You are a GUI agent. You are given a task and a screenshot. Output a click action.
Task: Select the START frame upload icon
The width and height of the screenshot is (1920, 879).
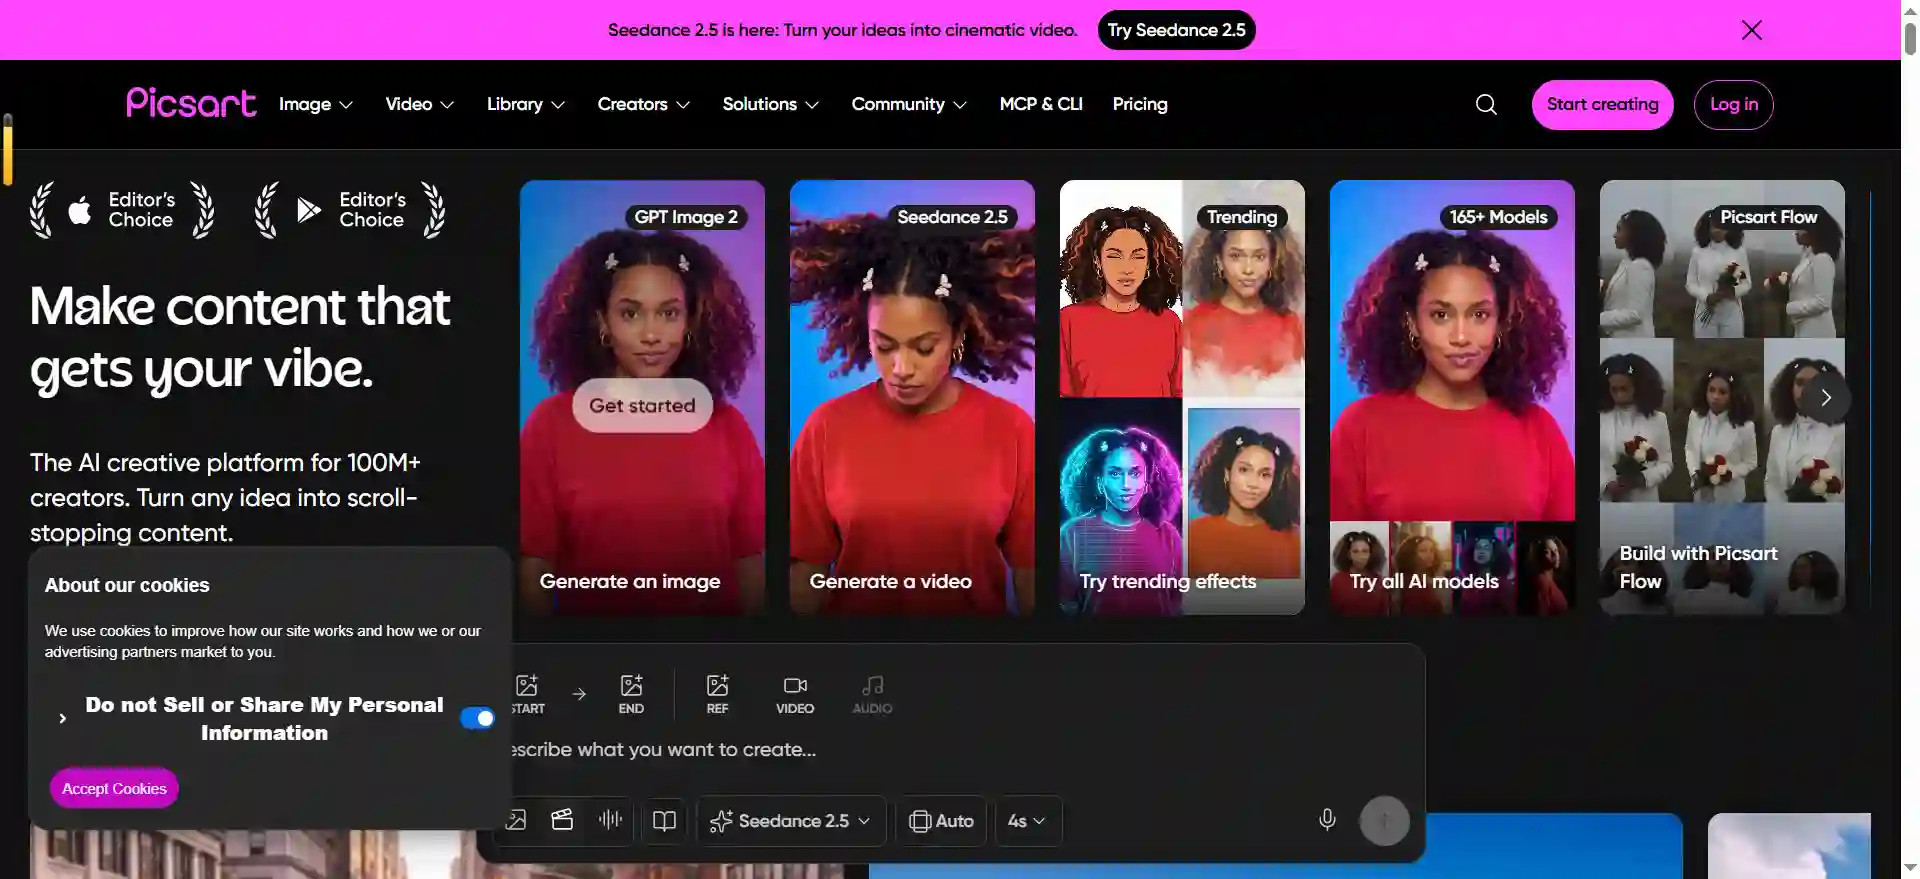pos(527,694)
